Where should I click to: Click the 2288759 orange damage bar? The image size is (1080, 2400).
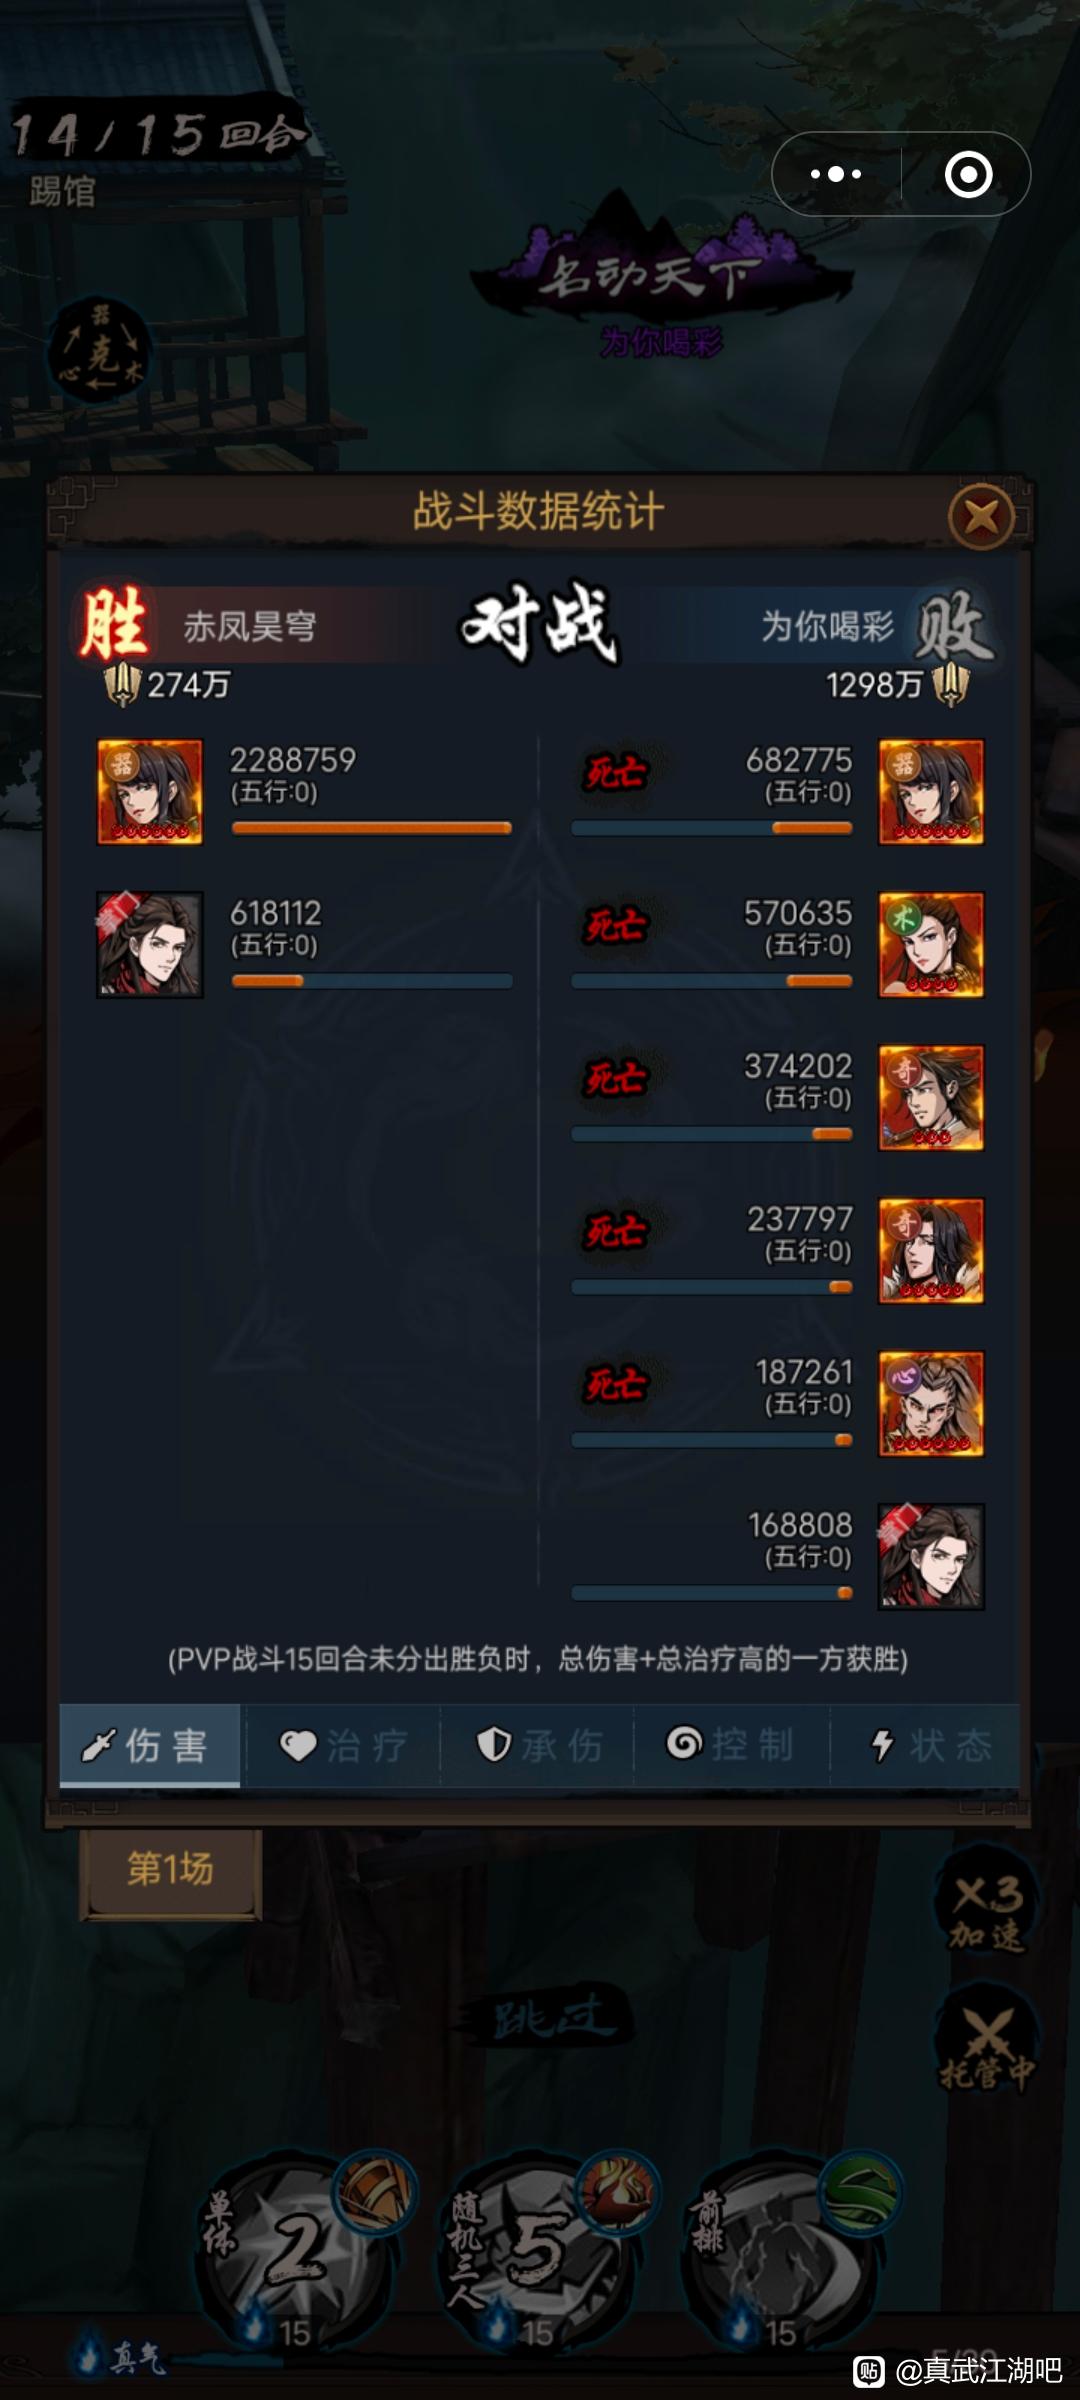[372, 828]
